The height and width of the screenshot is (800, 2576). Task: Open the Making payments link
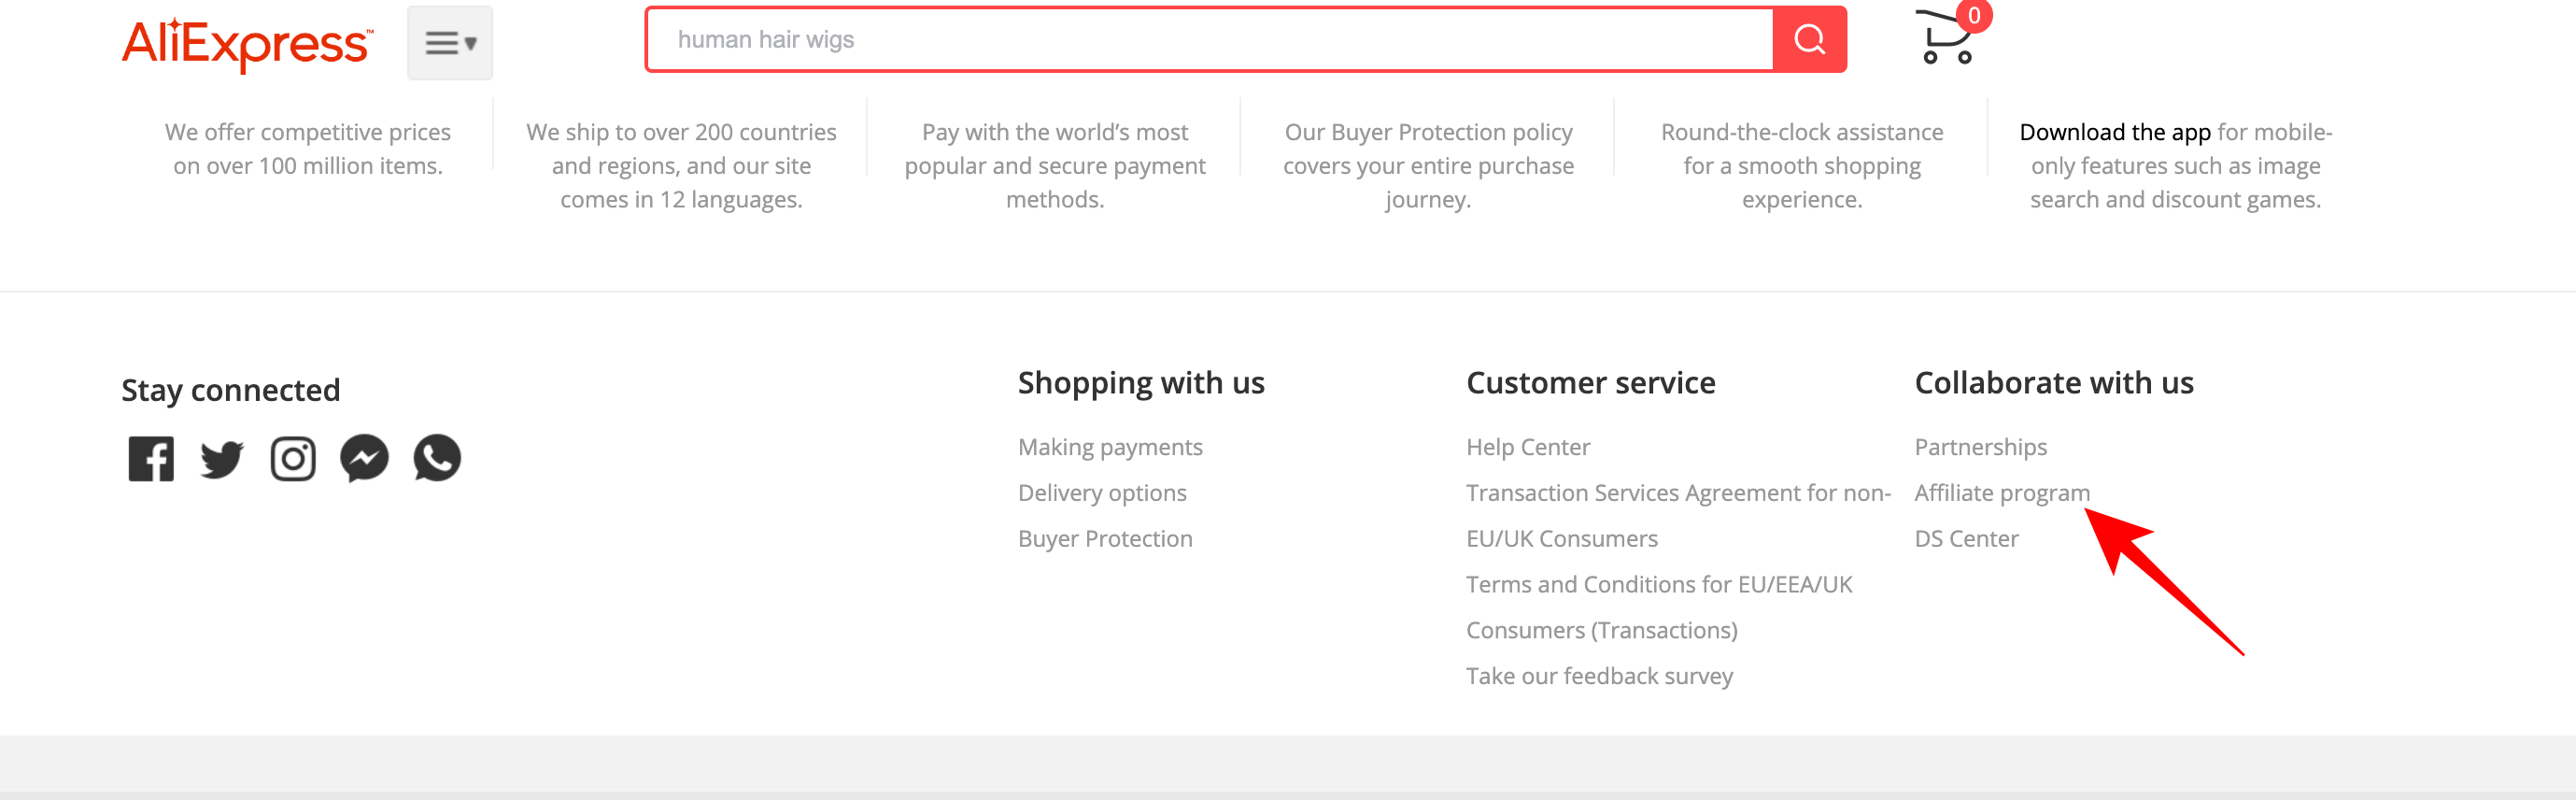(1110, 447)
